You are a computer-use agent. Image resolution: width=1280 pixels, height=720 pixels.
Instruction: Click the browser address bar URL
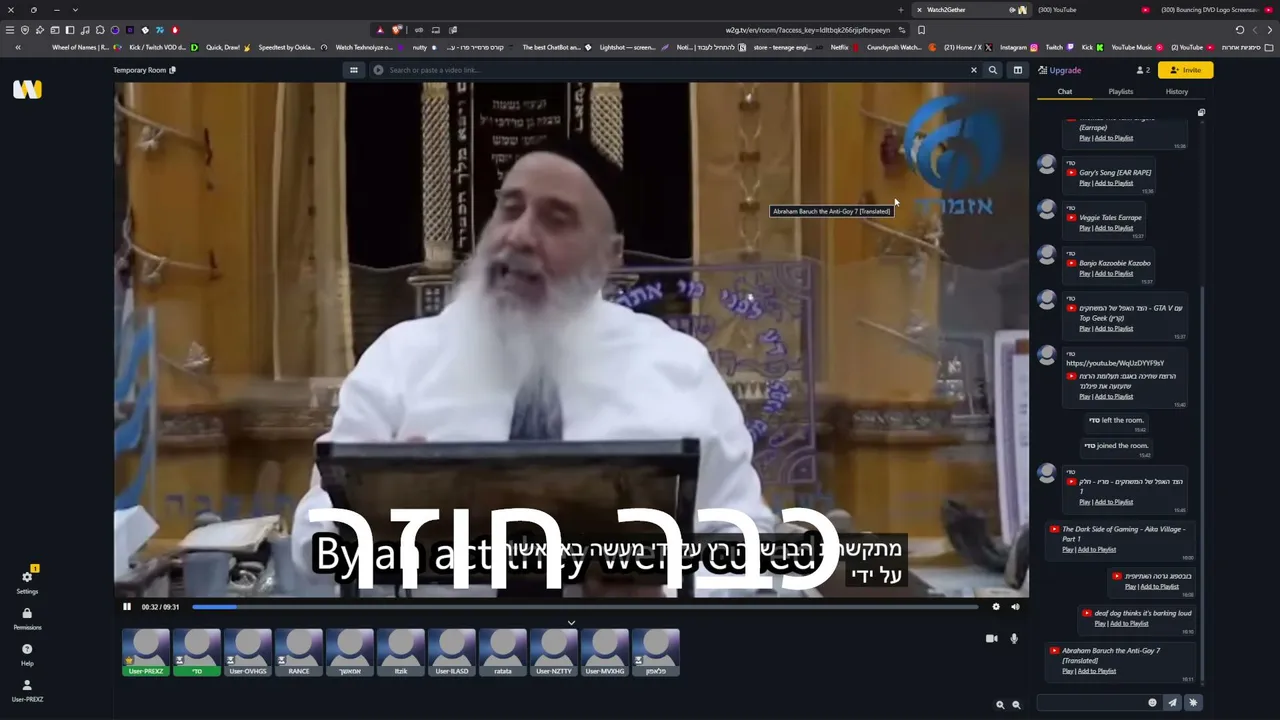point(808,30)
